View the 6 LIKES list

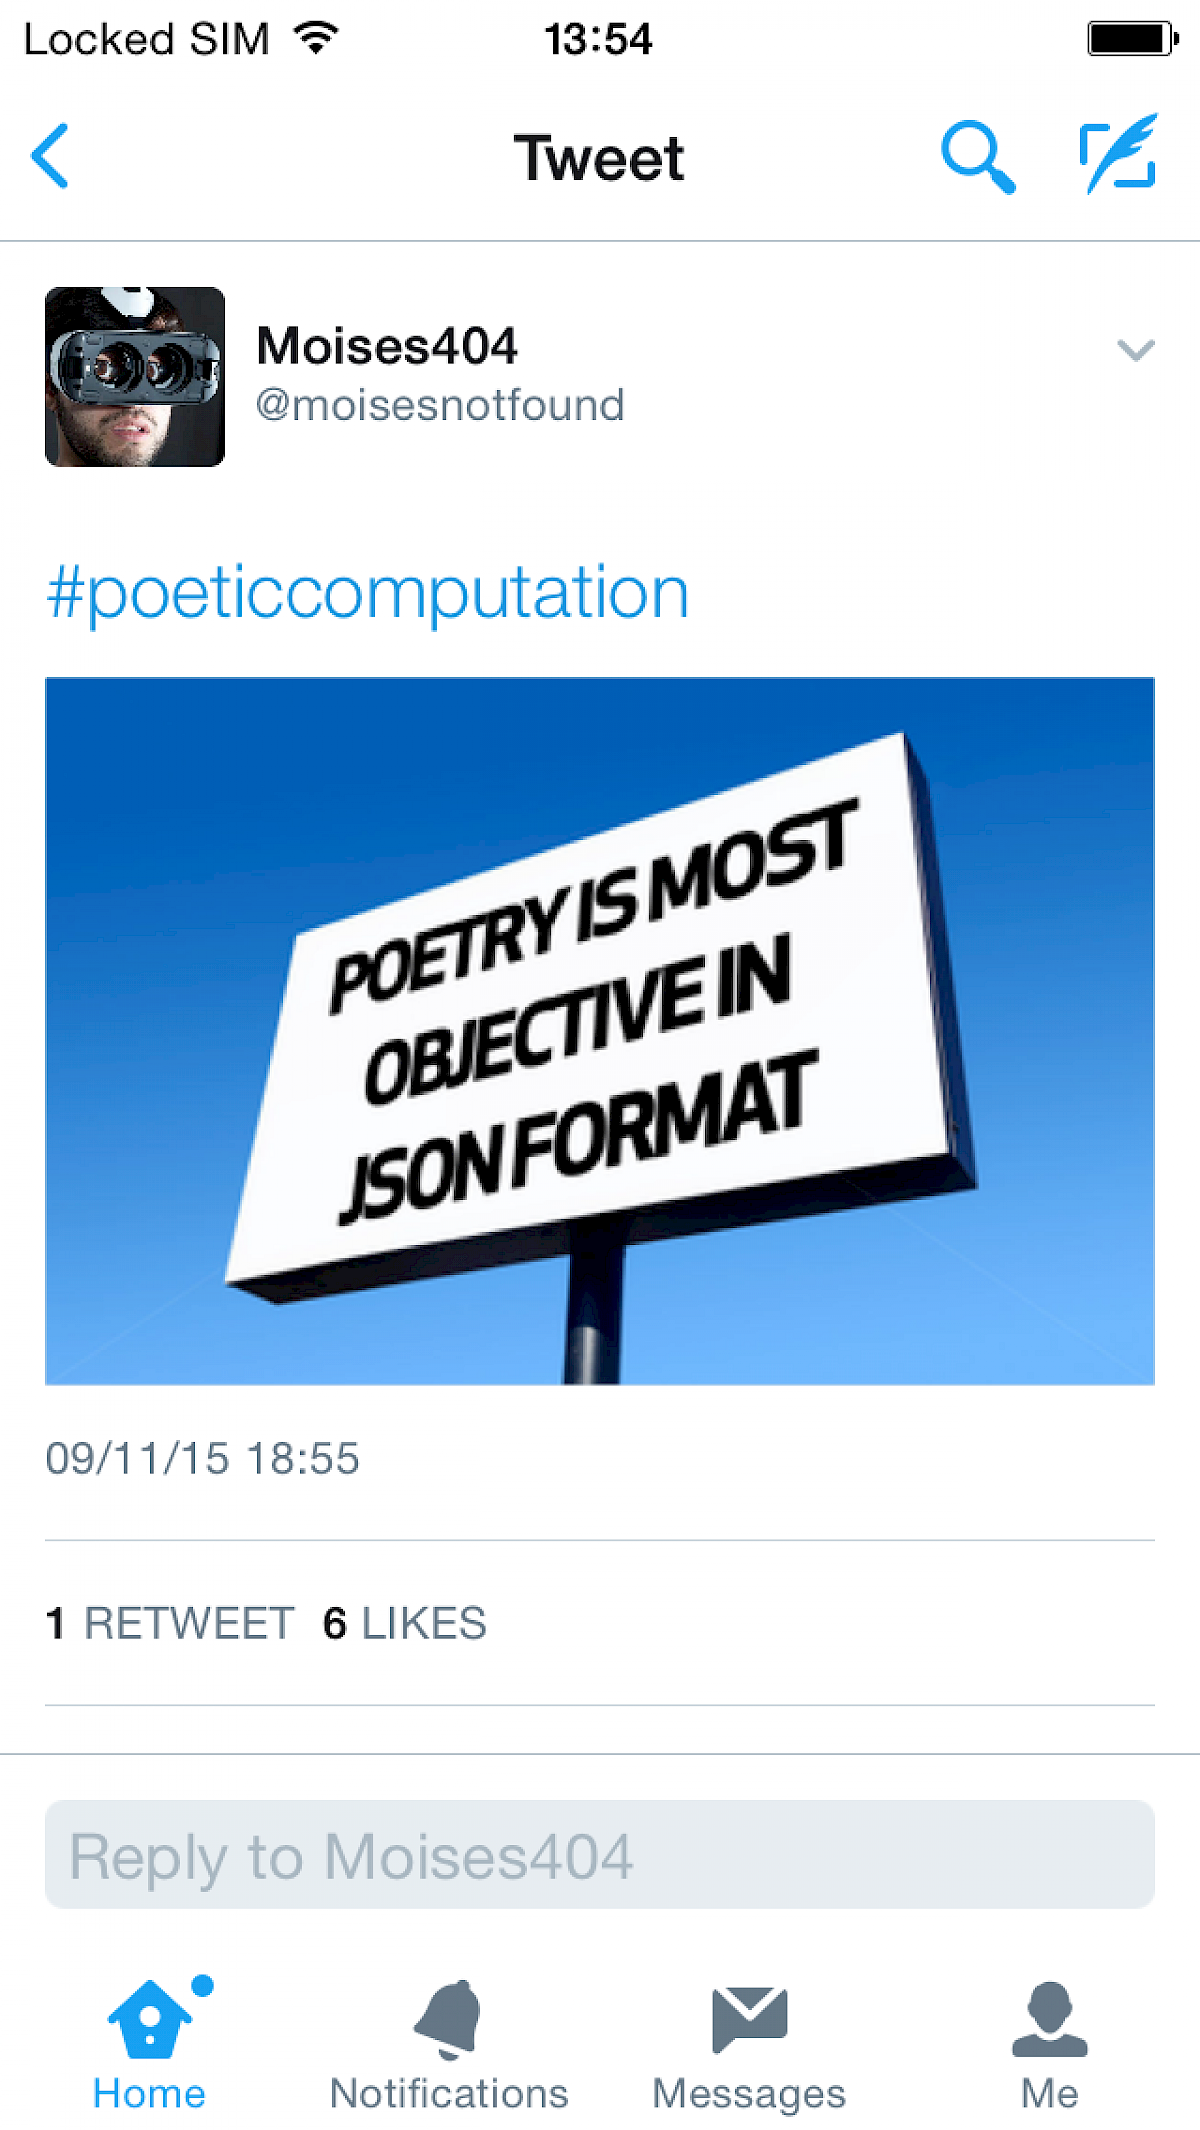405,1623
